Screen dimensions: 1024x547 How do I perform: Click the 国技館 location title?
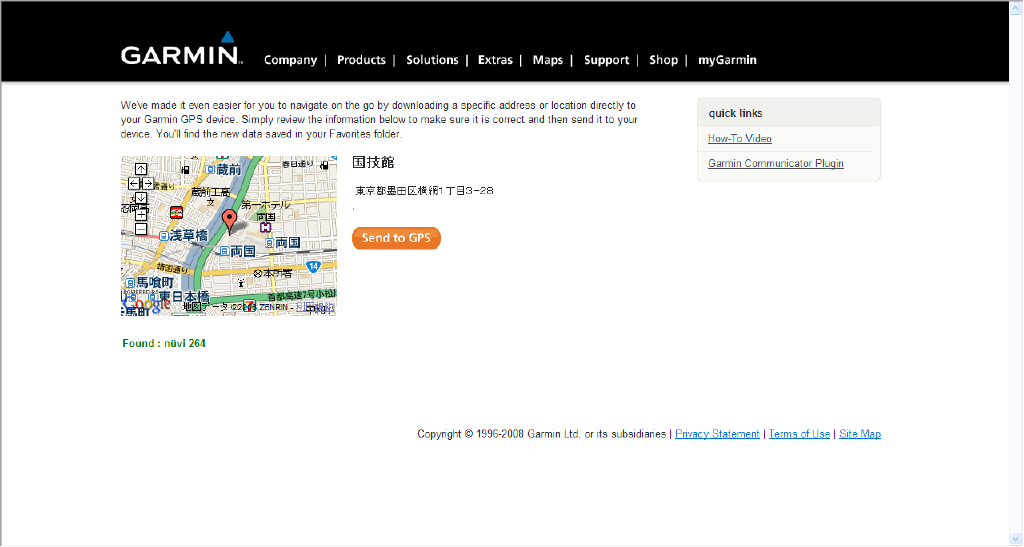pyautogui.click(x=374, y=162)
